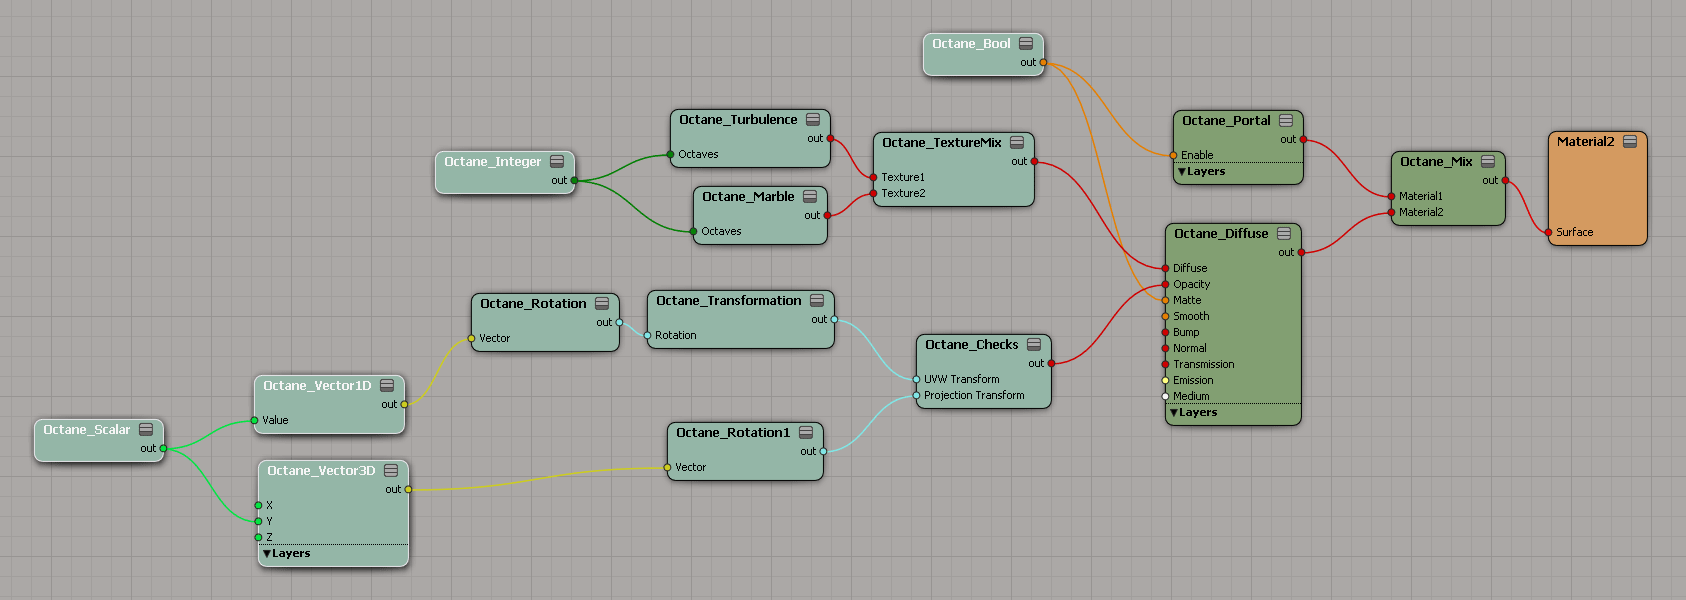Viewport: 1686px width, 600px height.
Task: Click the Octane_Mix out port
Action: [1505, 180]
